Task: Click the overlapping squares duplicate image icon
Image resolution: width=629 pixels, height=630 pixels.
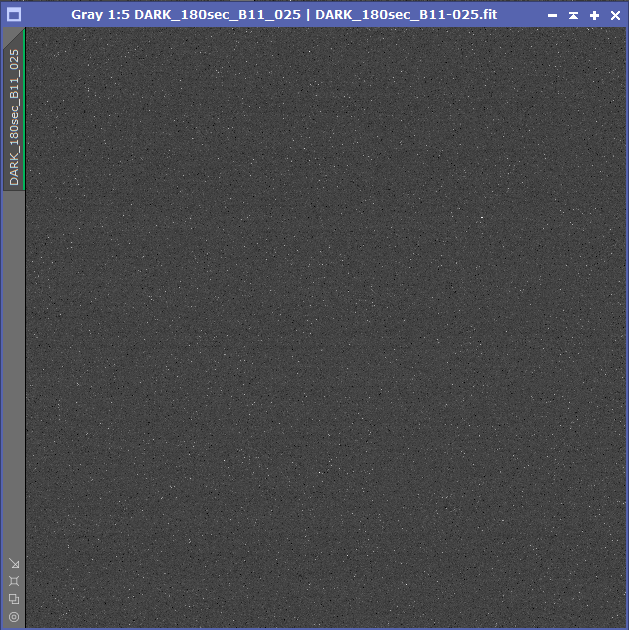Action: tap(14, 599)
